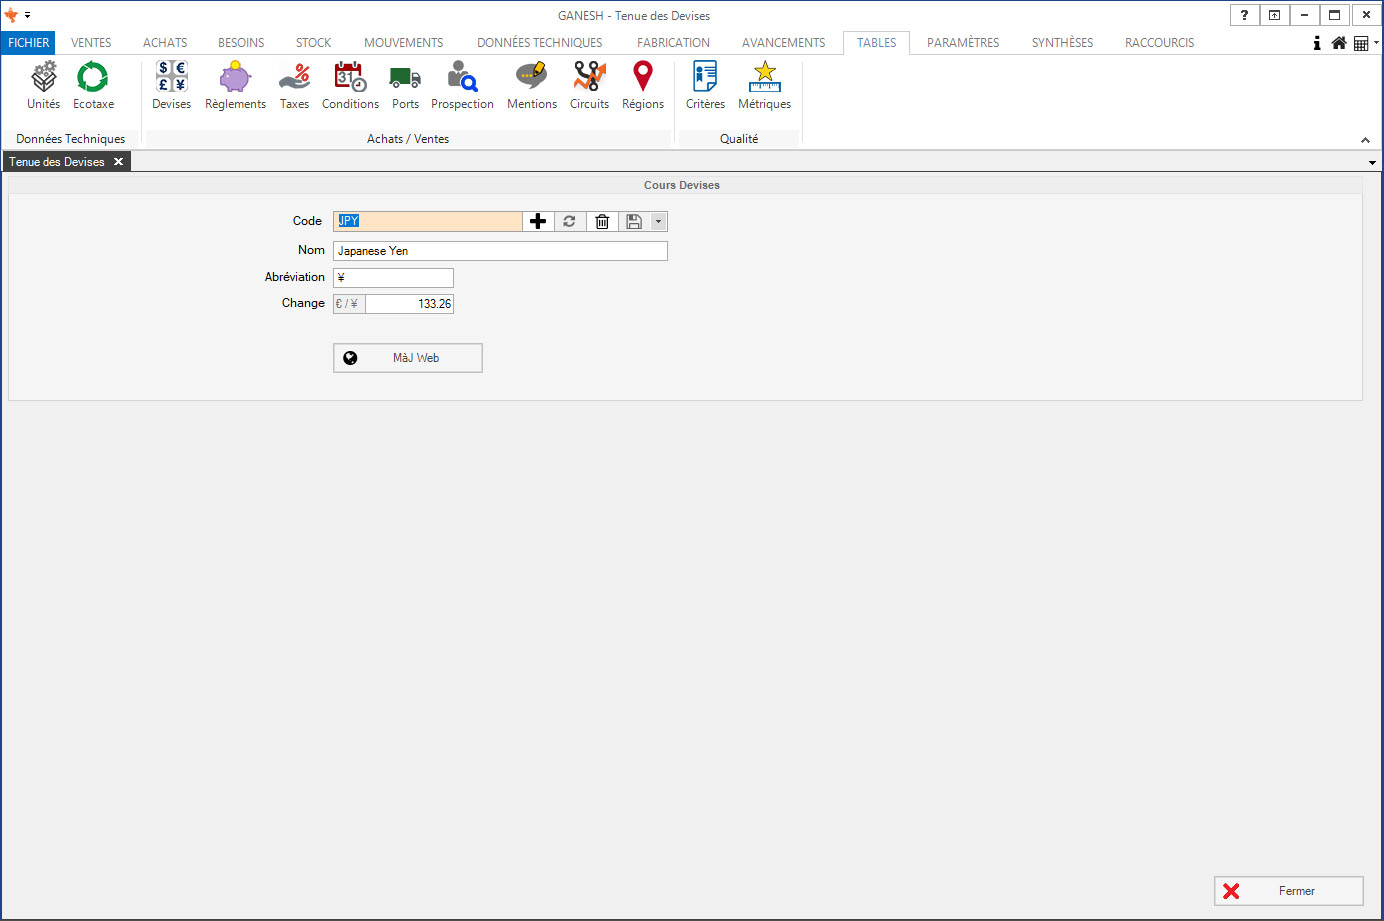Switch to the PARAMÈTRES ribbon tab
This screenshot has height=921, width=1384.
[x=962, y=43]
